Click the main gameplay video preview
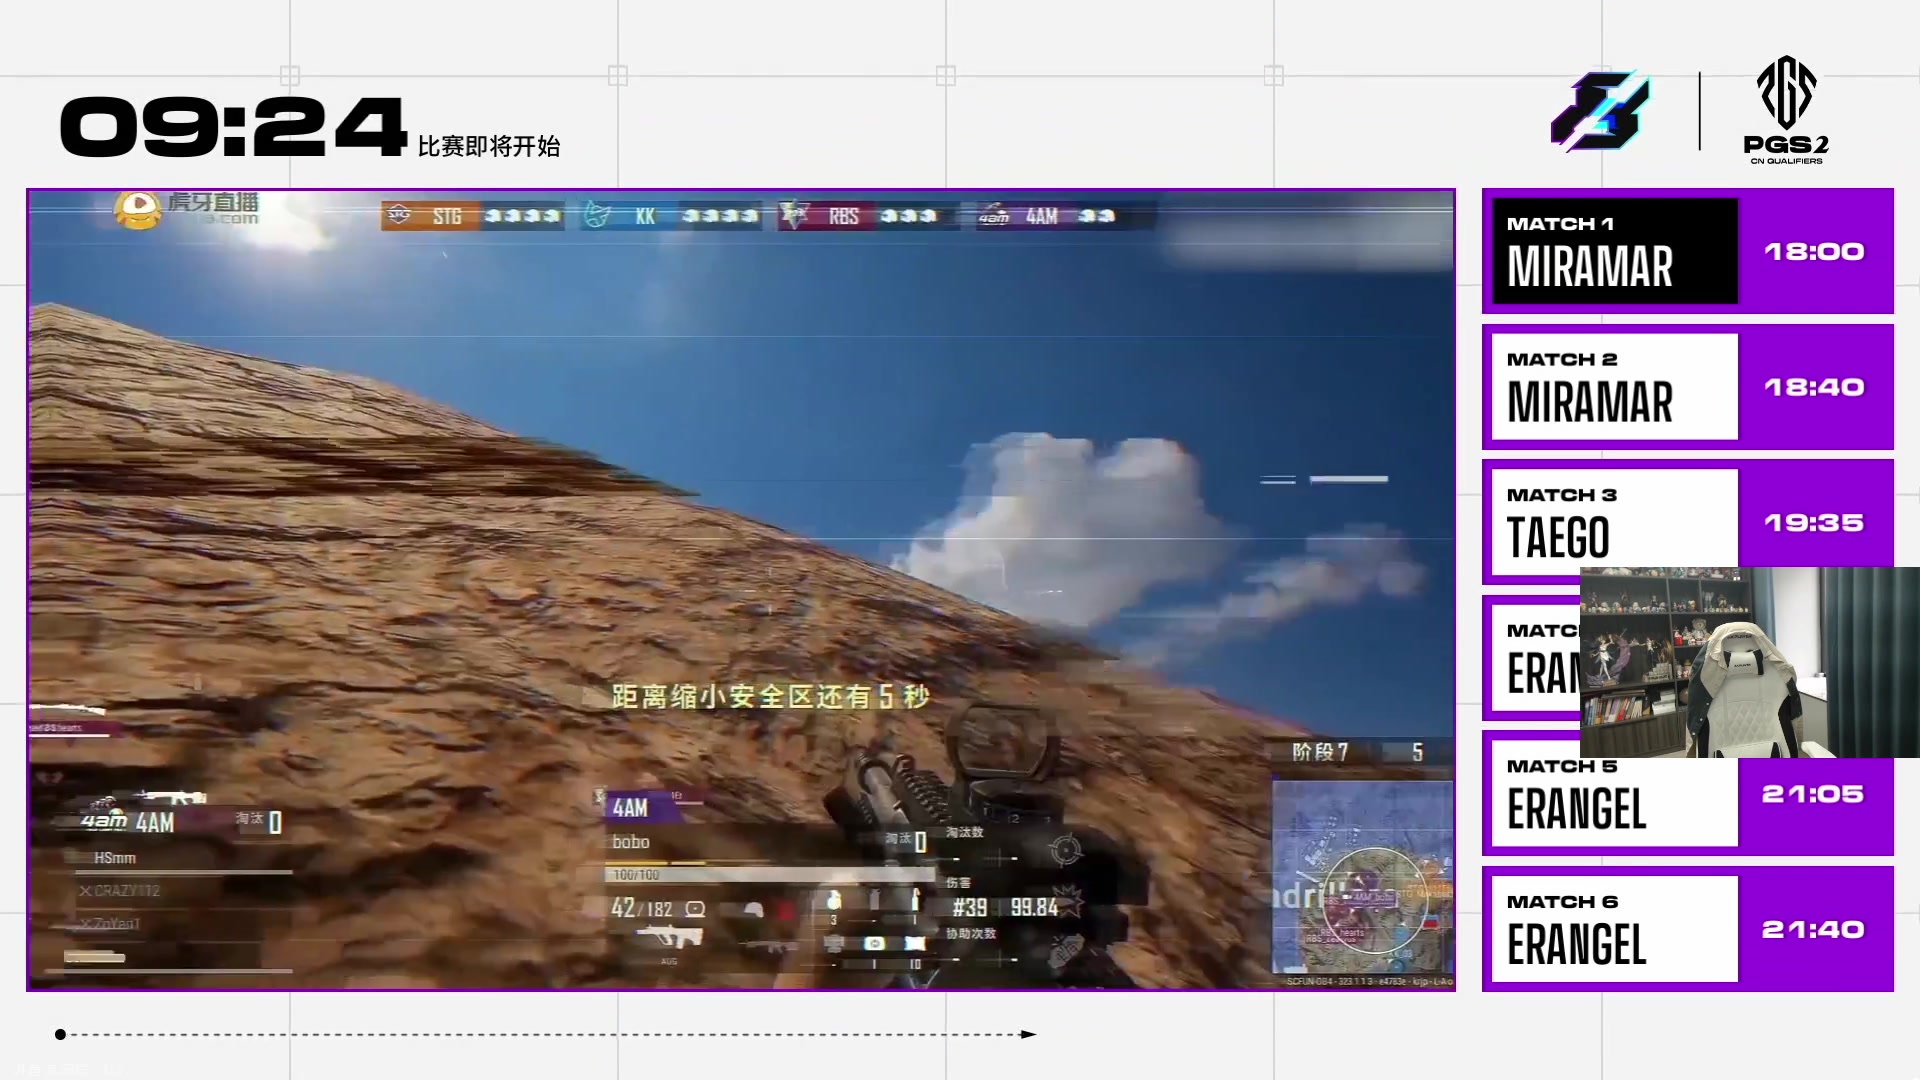 [x=741, y=590]
